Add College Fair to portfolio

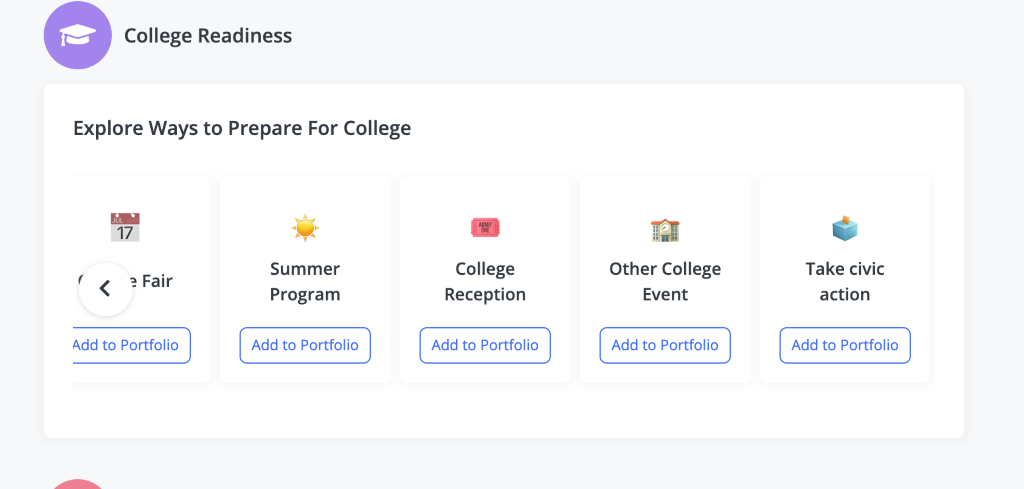click(x=131, y=345)
